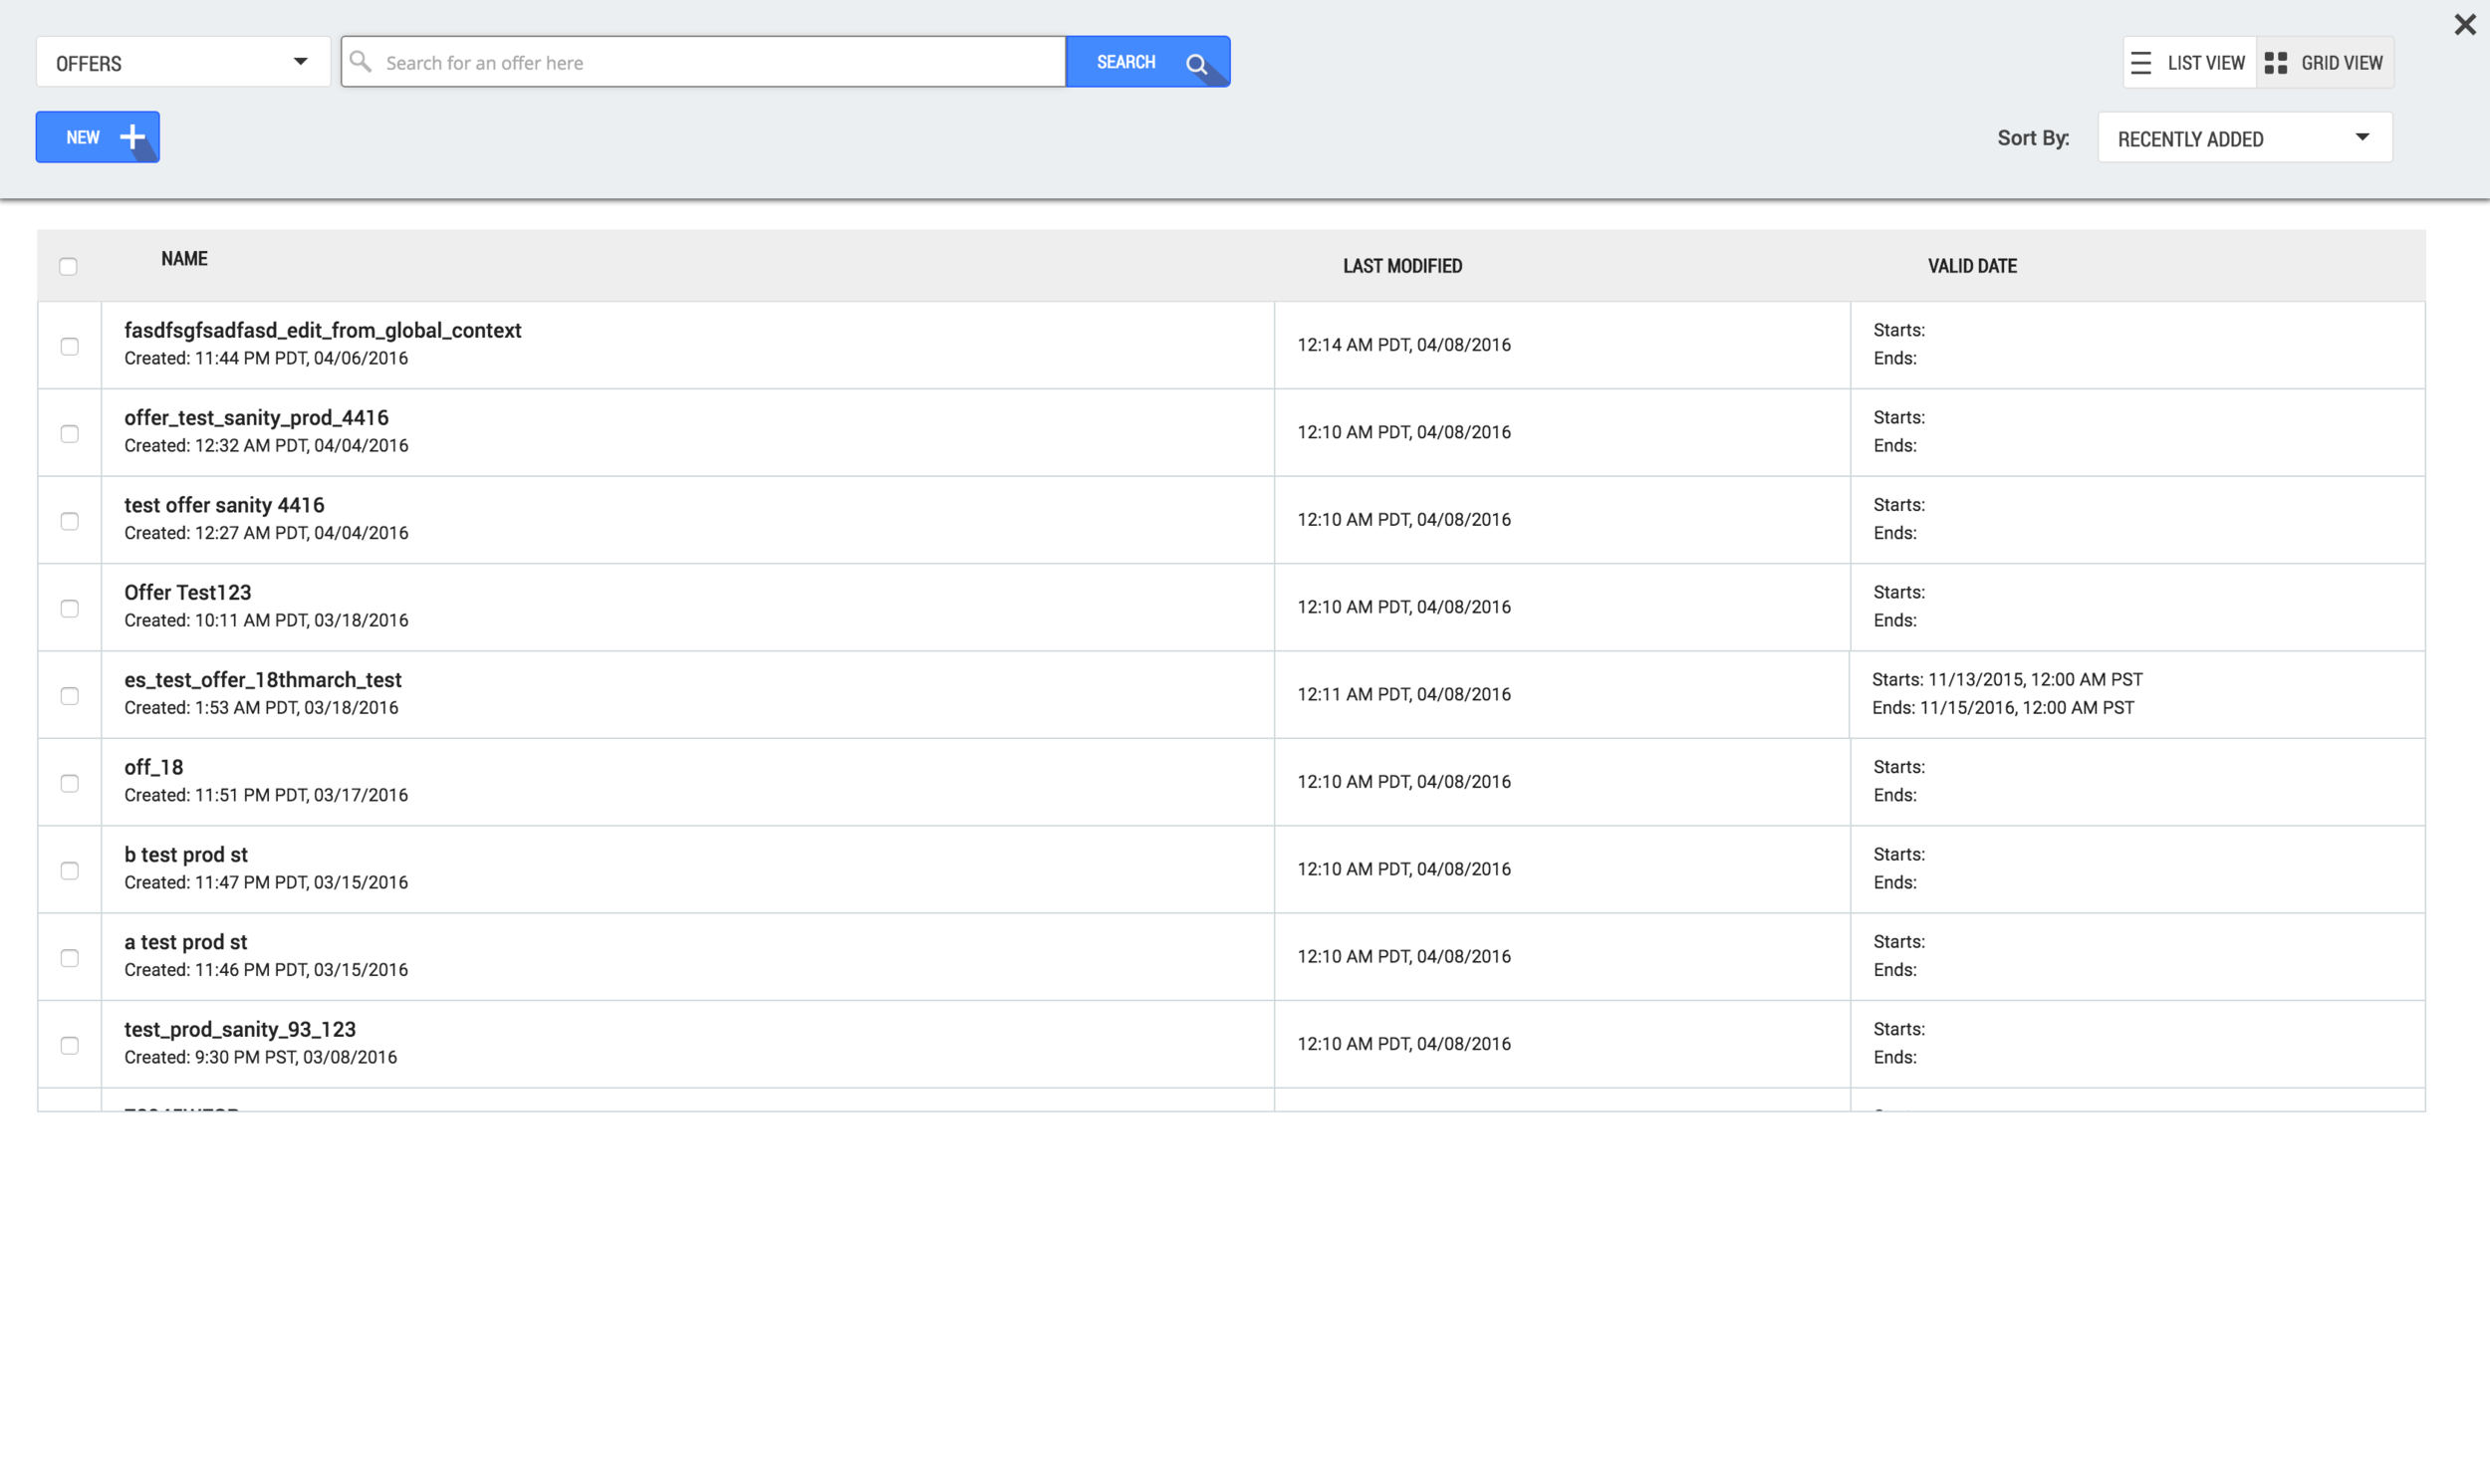Check the a test prod st checkbox
The height and width of the screenshot is (1484, 2490).
69,957
